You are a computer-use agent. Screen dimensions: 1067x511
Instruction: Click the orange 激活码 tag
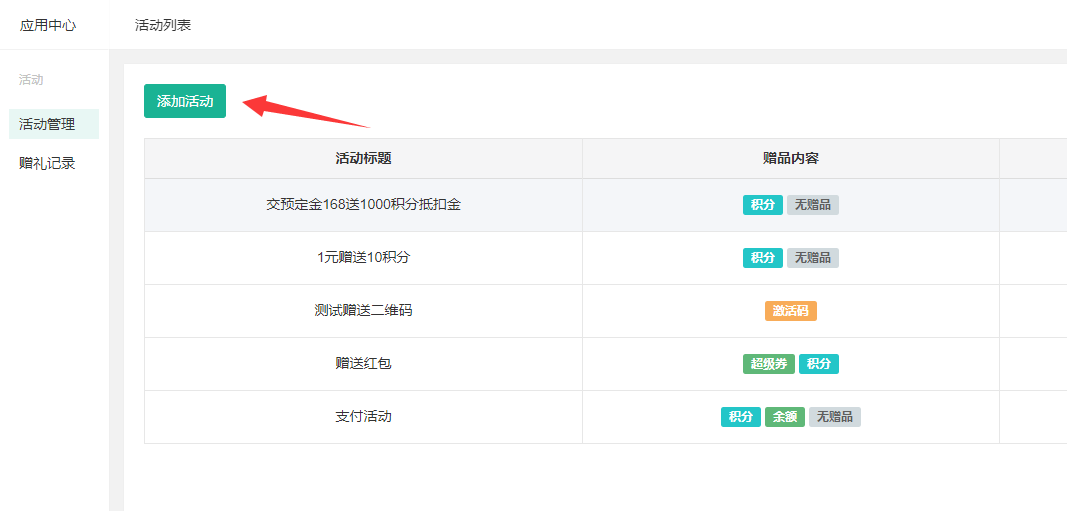[x=791, y=311]
